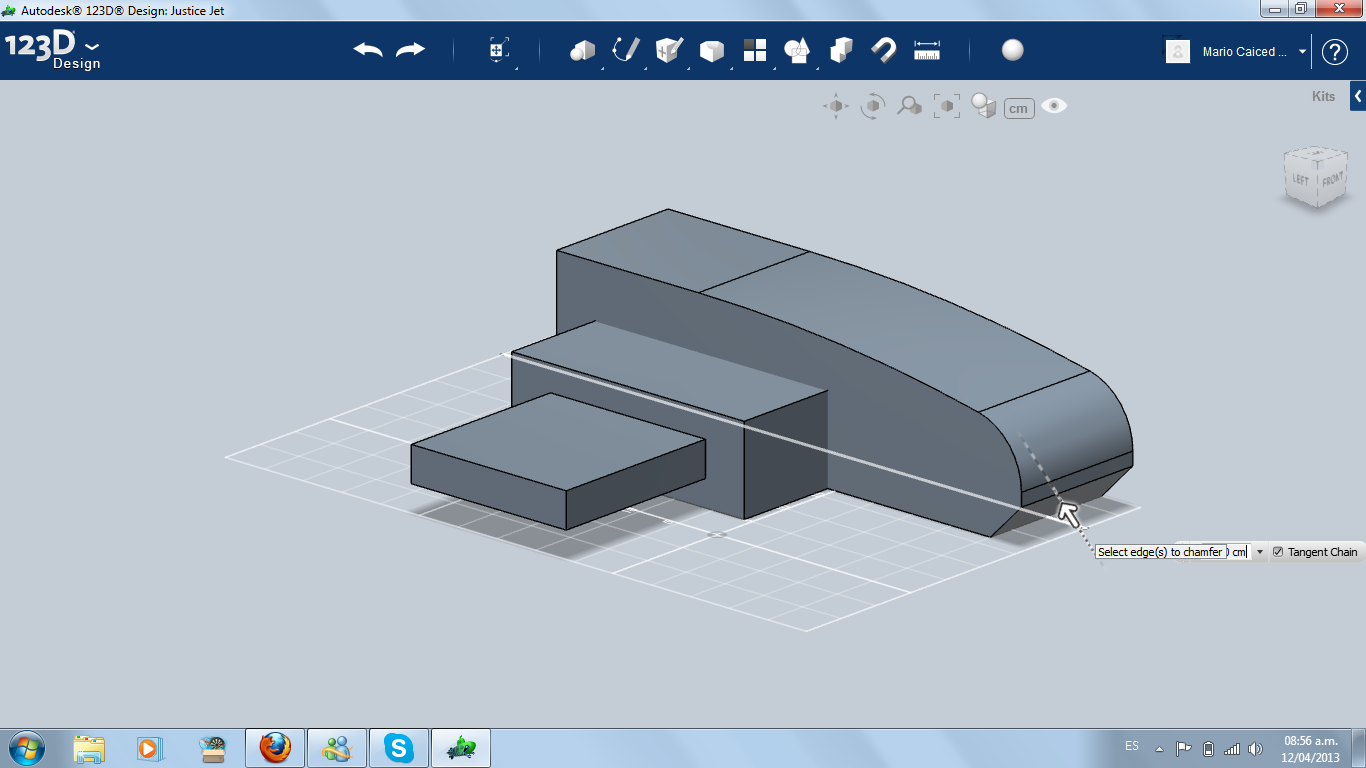1366x768 pixels.
Task: Expand the Mario Caiced account dropdown
Action: click(1303, 51)
